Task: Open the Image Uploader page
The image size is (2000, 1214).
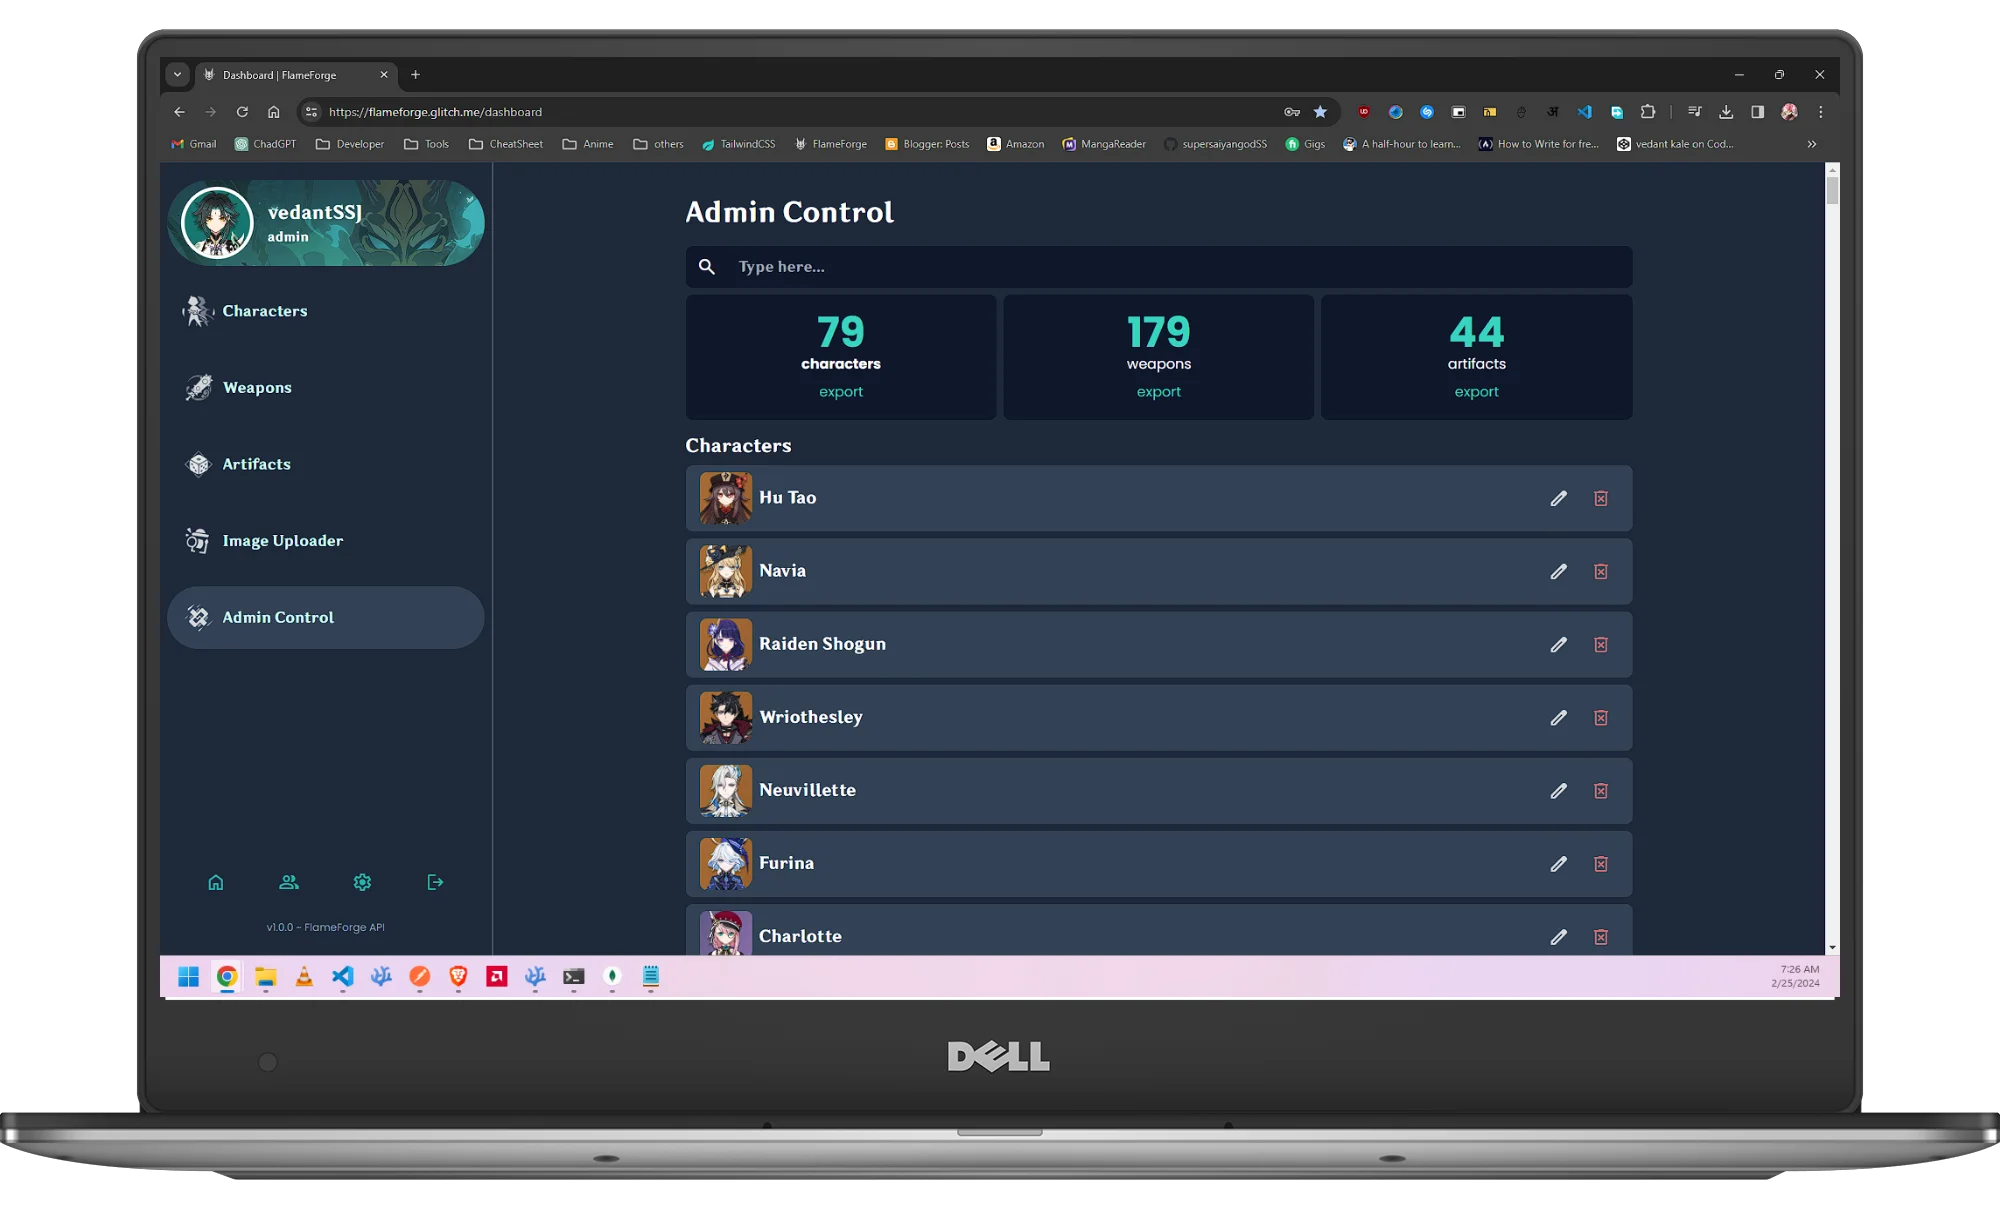Action: [x=282, y=541]
